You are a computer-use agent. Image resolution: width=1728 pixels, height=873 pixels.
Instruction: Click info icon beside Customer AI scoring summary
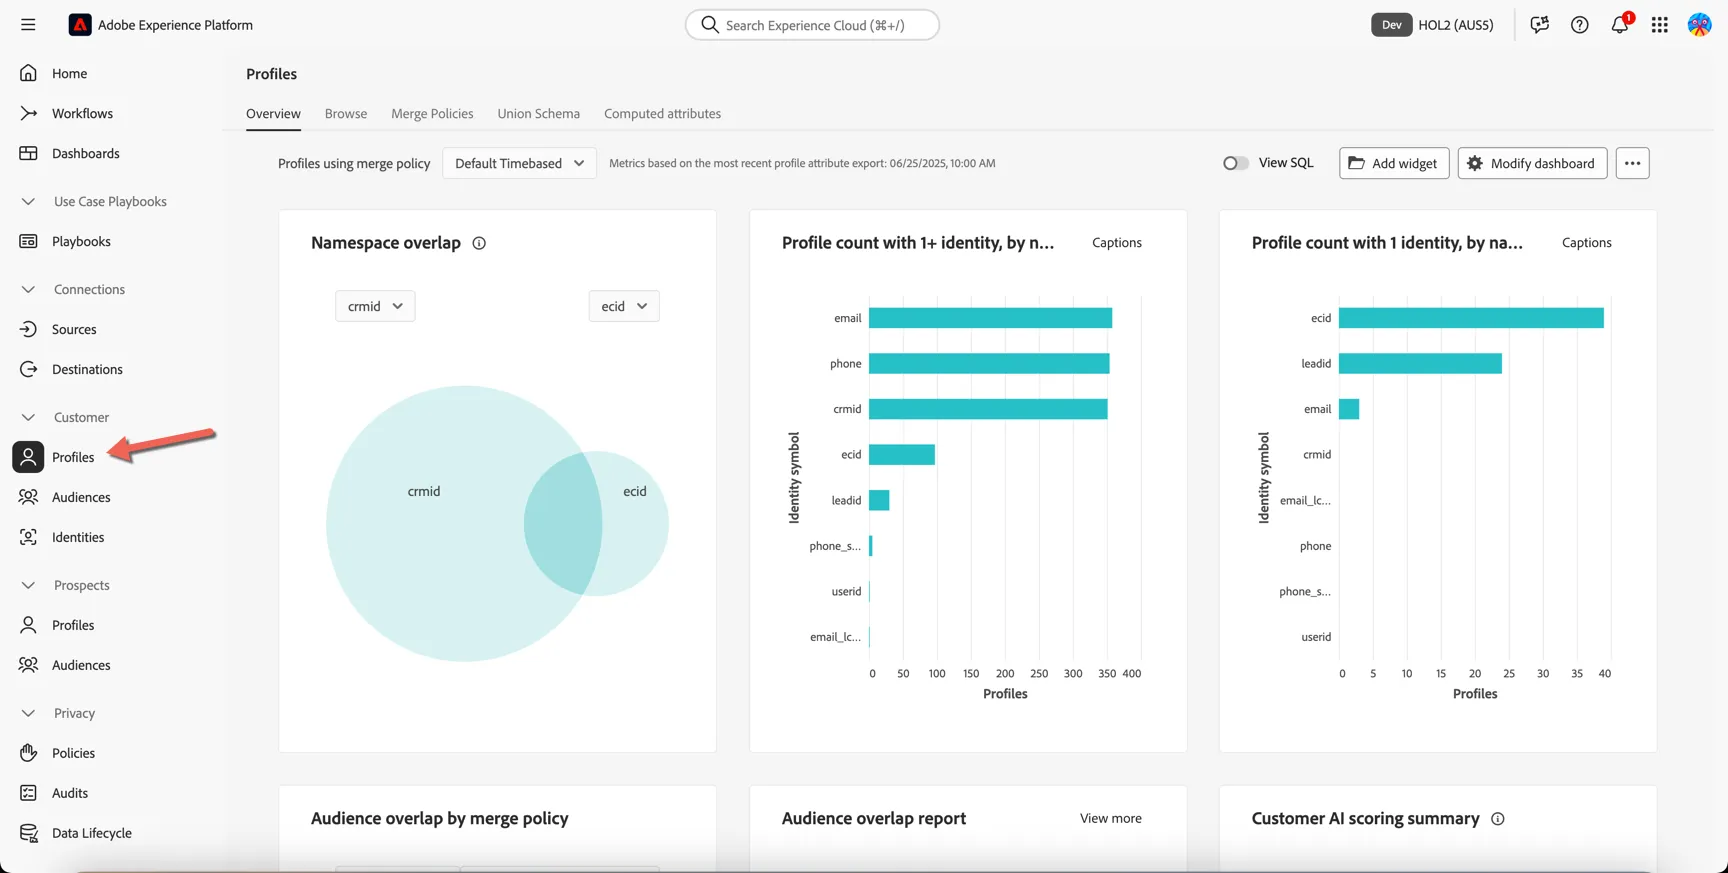point(1498,819)
